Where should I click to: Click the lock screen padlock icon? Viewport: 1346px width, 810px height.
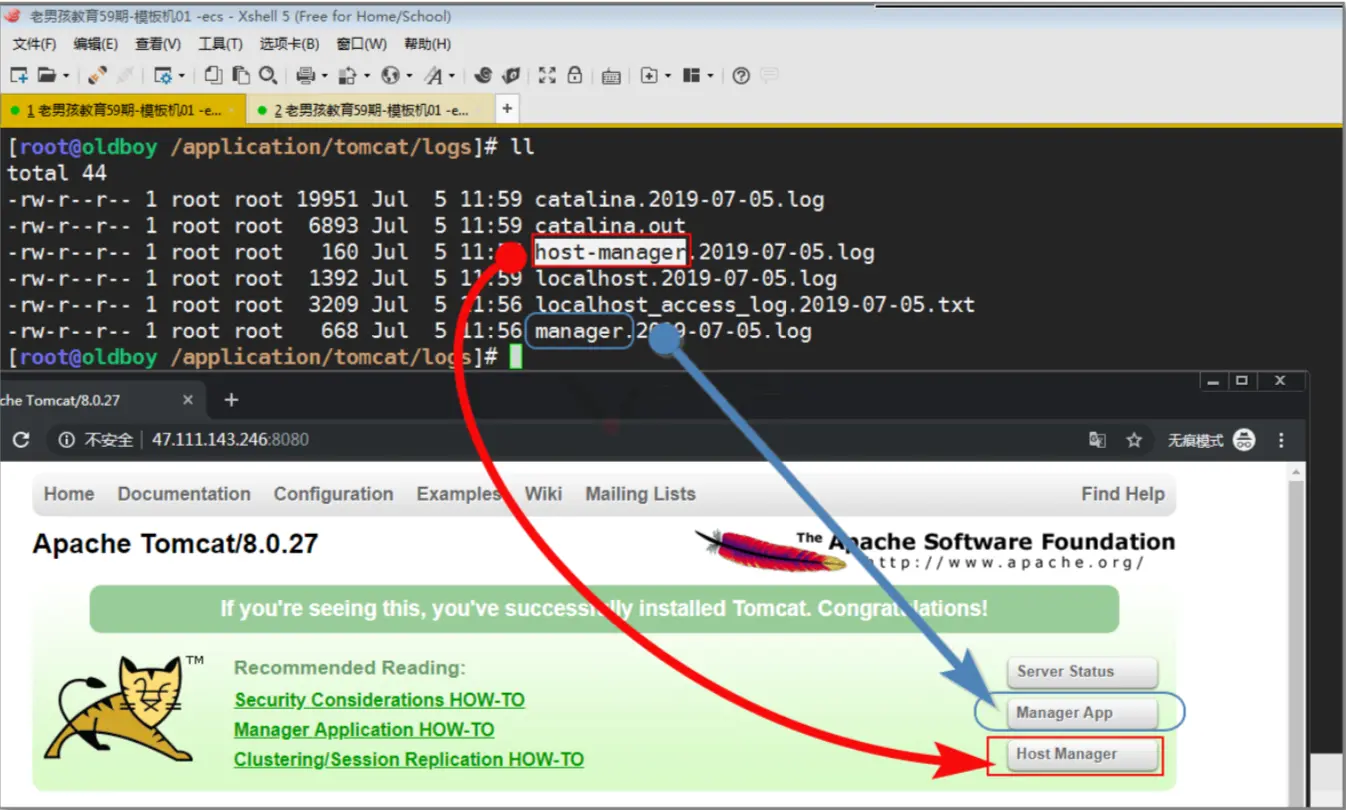click(575, 75)
